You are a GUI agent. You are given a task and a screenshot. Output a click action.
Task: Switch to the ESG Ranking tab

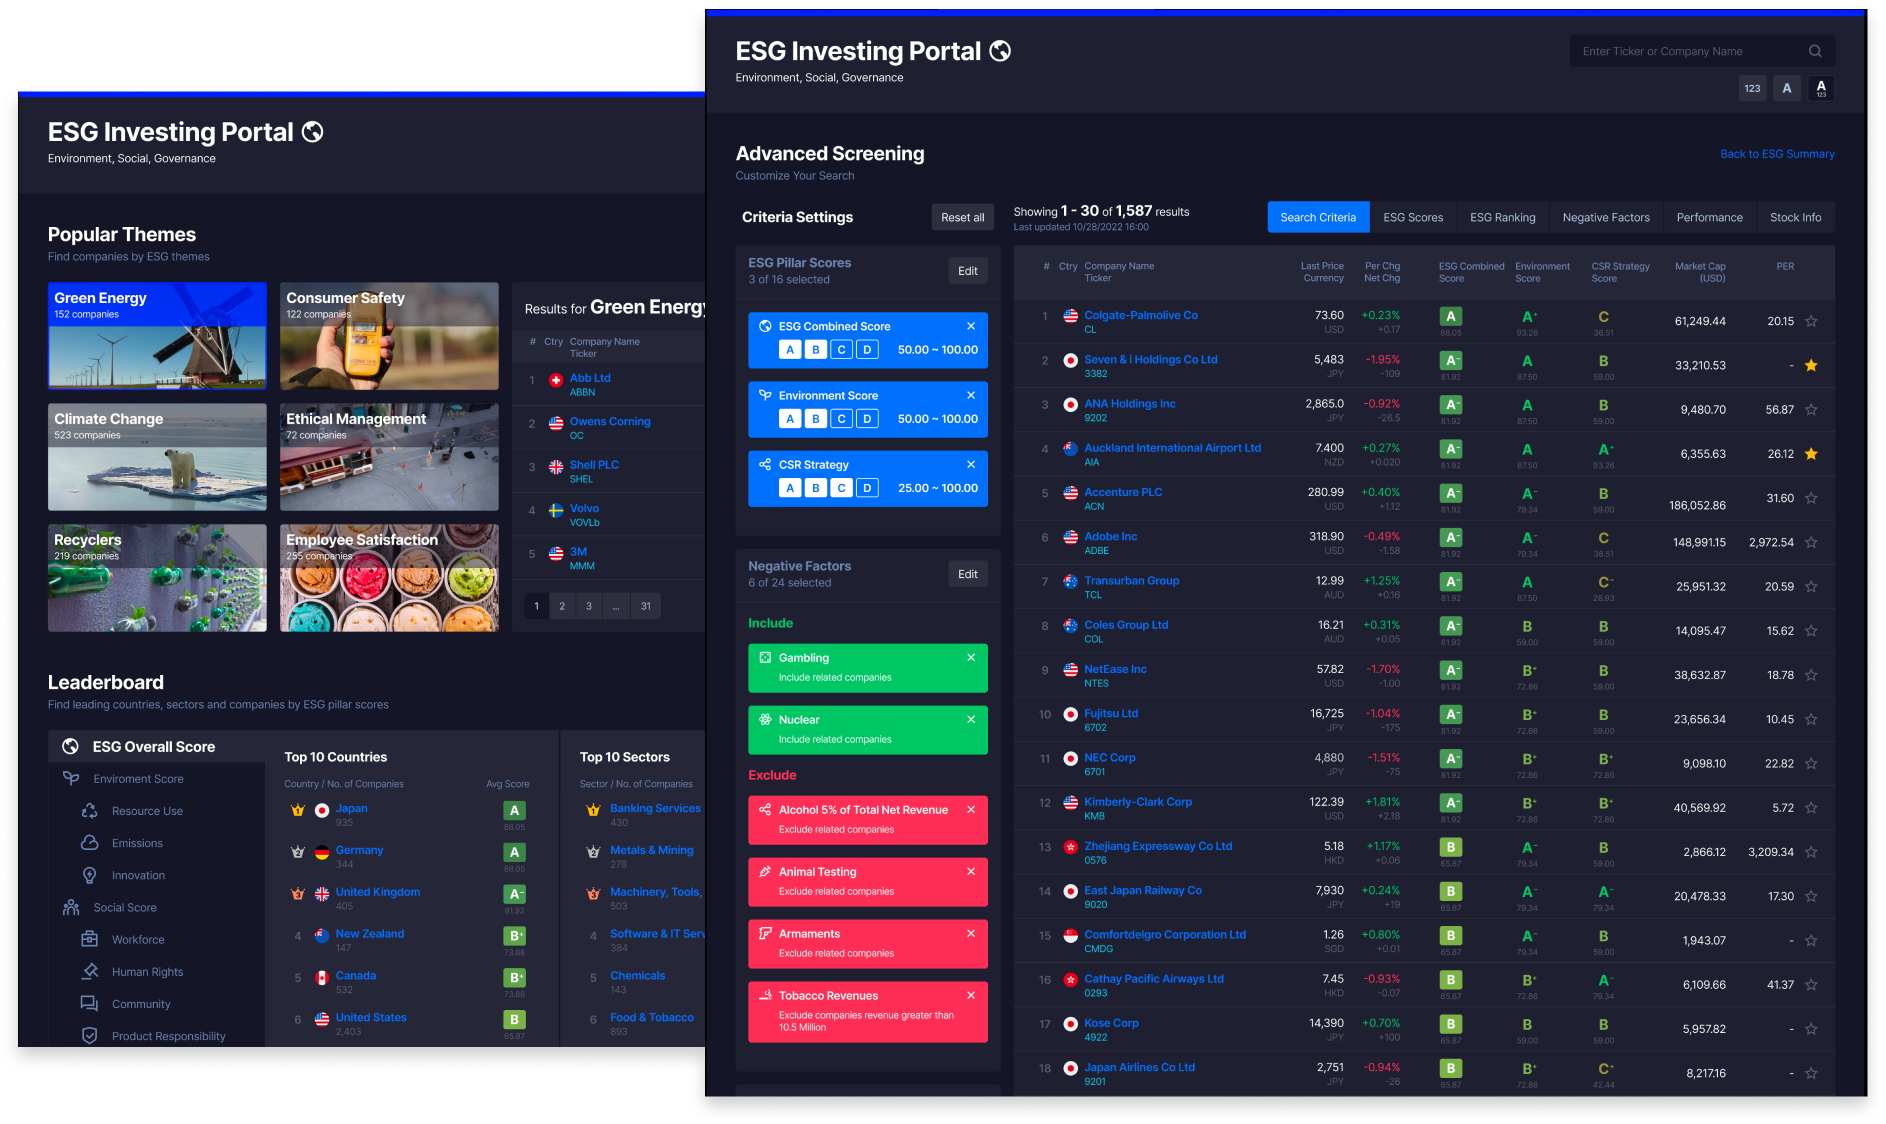(x=1502, y=217)
